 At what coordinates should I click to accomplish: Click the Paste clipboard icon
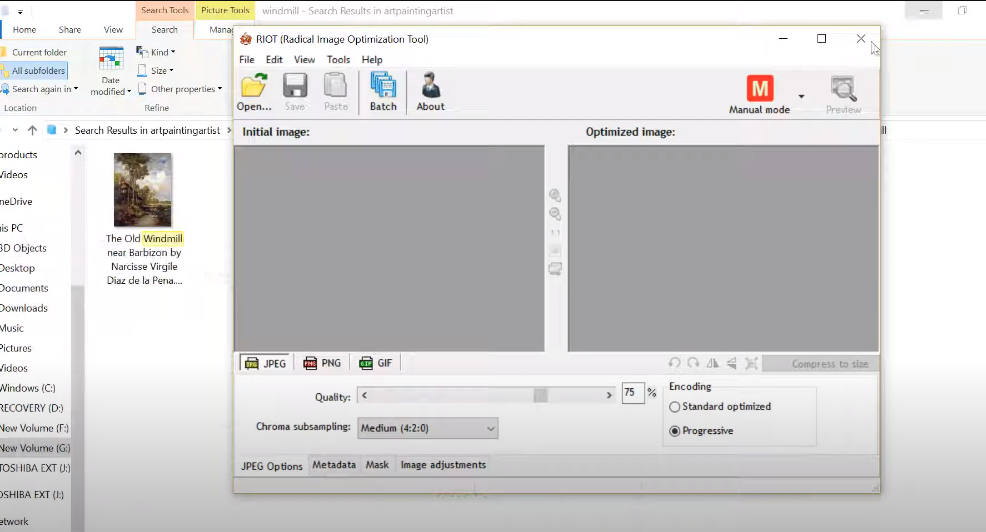[335, 86]
